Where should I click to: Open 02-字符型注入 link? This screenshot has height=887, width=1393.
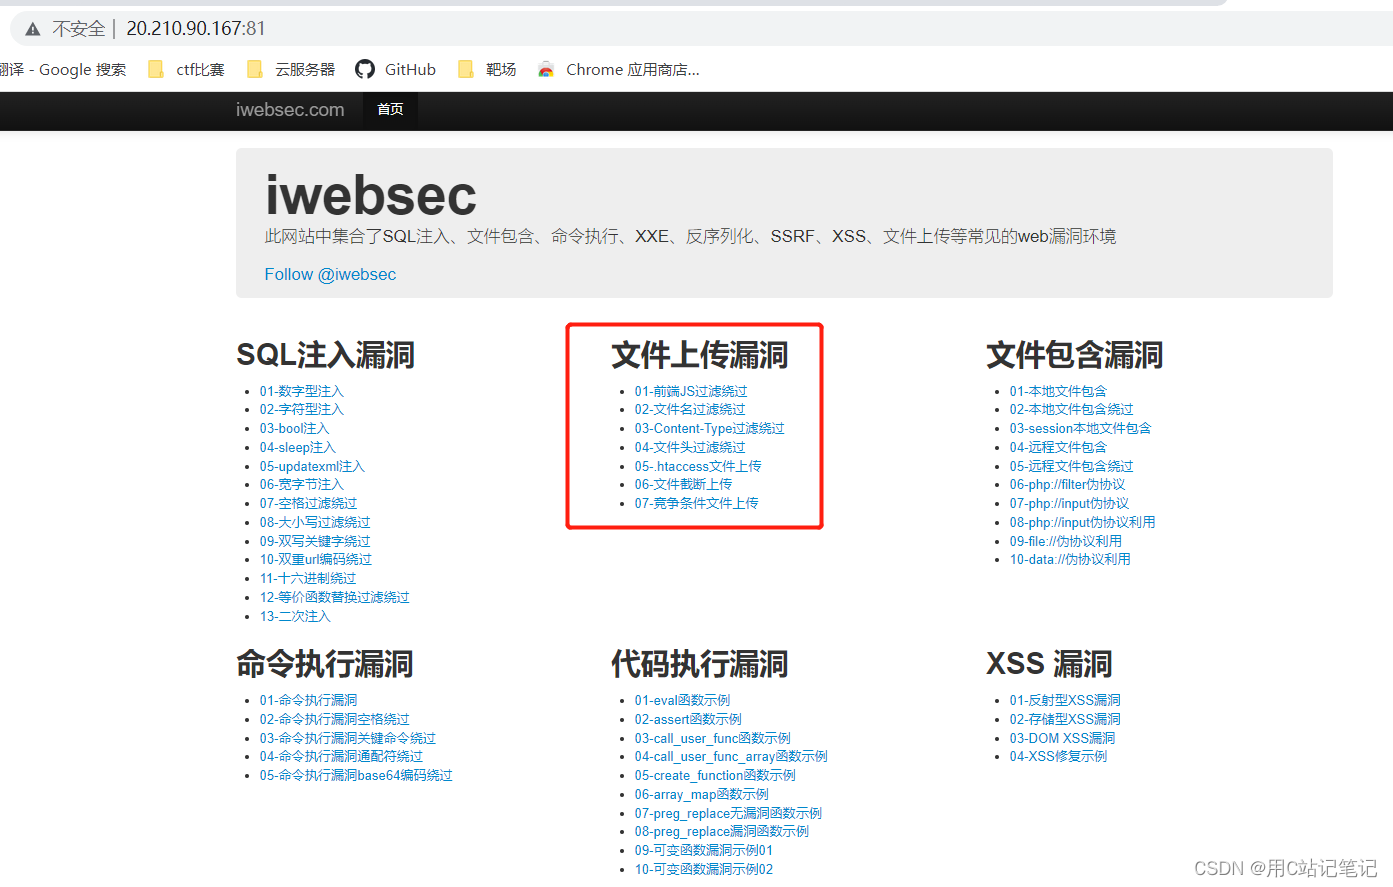302,409
